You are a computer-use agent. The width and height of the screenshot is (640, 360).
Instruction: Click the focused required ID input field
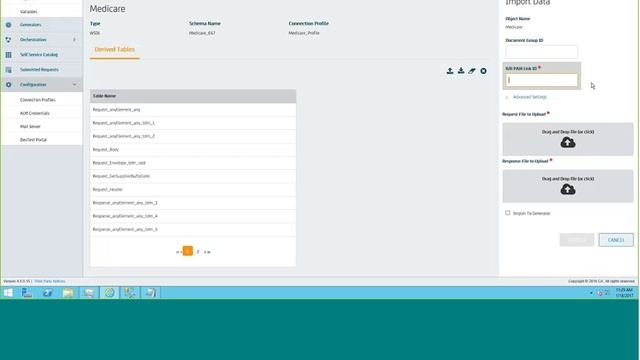[x=542, y=80]
